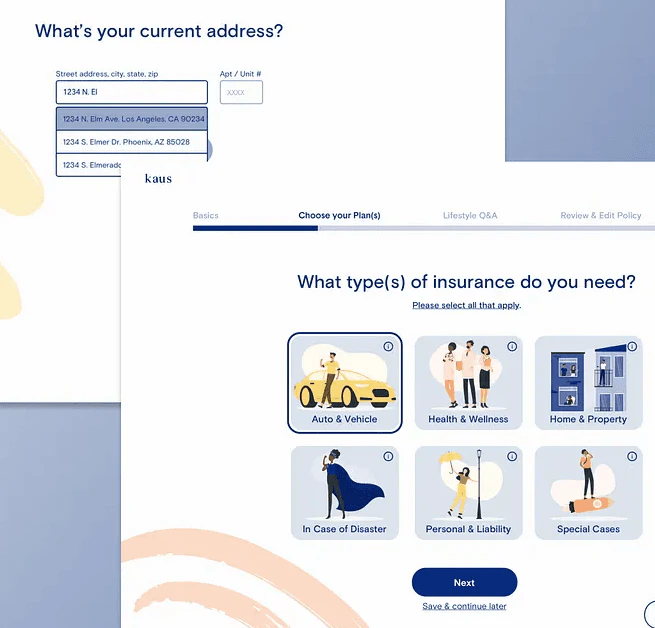The height and width of the screenshot is (628, 655).
Task: Go to the Basics step
Action: [x=205, y=216]
